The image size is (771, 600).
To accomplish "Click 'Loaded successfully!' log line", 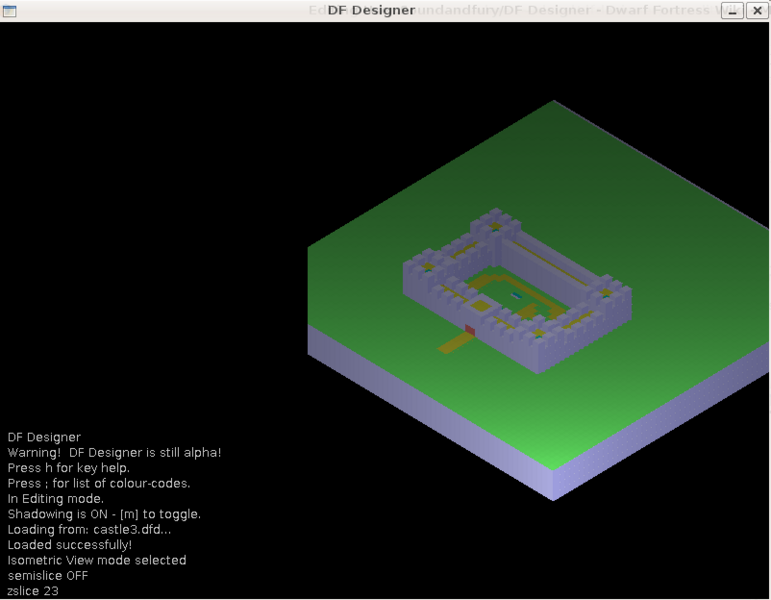I will 70,545.
